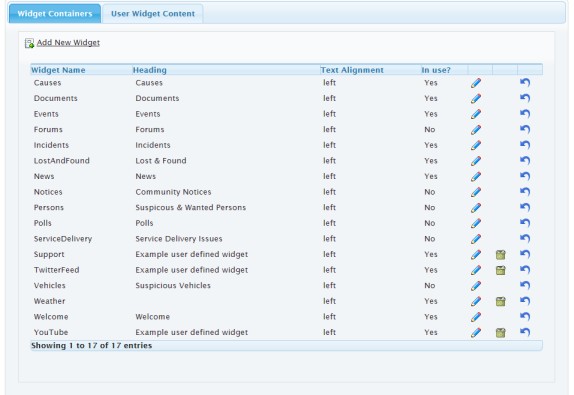Image resolution: width=574 pixels, height=395 pixels.
Task: Edit the Forums widget via pencil icon
Action: click(x=476, y=130)
